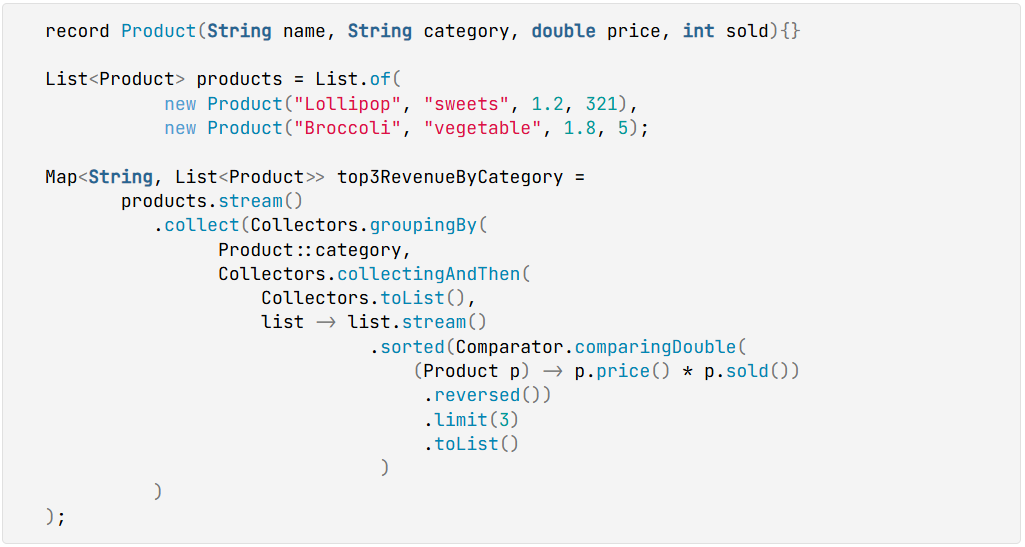The height and width of the screenshot is (547, 1025).
Task: Click the products.stream() call
Action: [x=212, y=201]
